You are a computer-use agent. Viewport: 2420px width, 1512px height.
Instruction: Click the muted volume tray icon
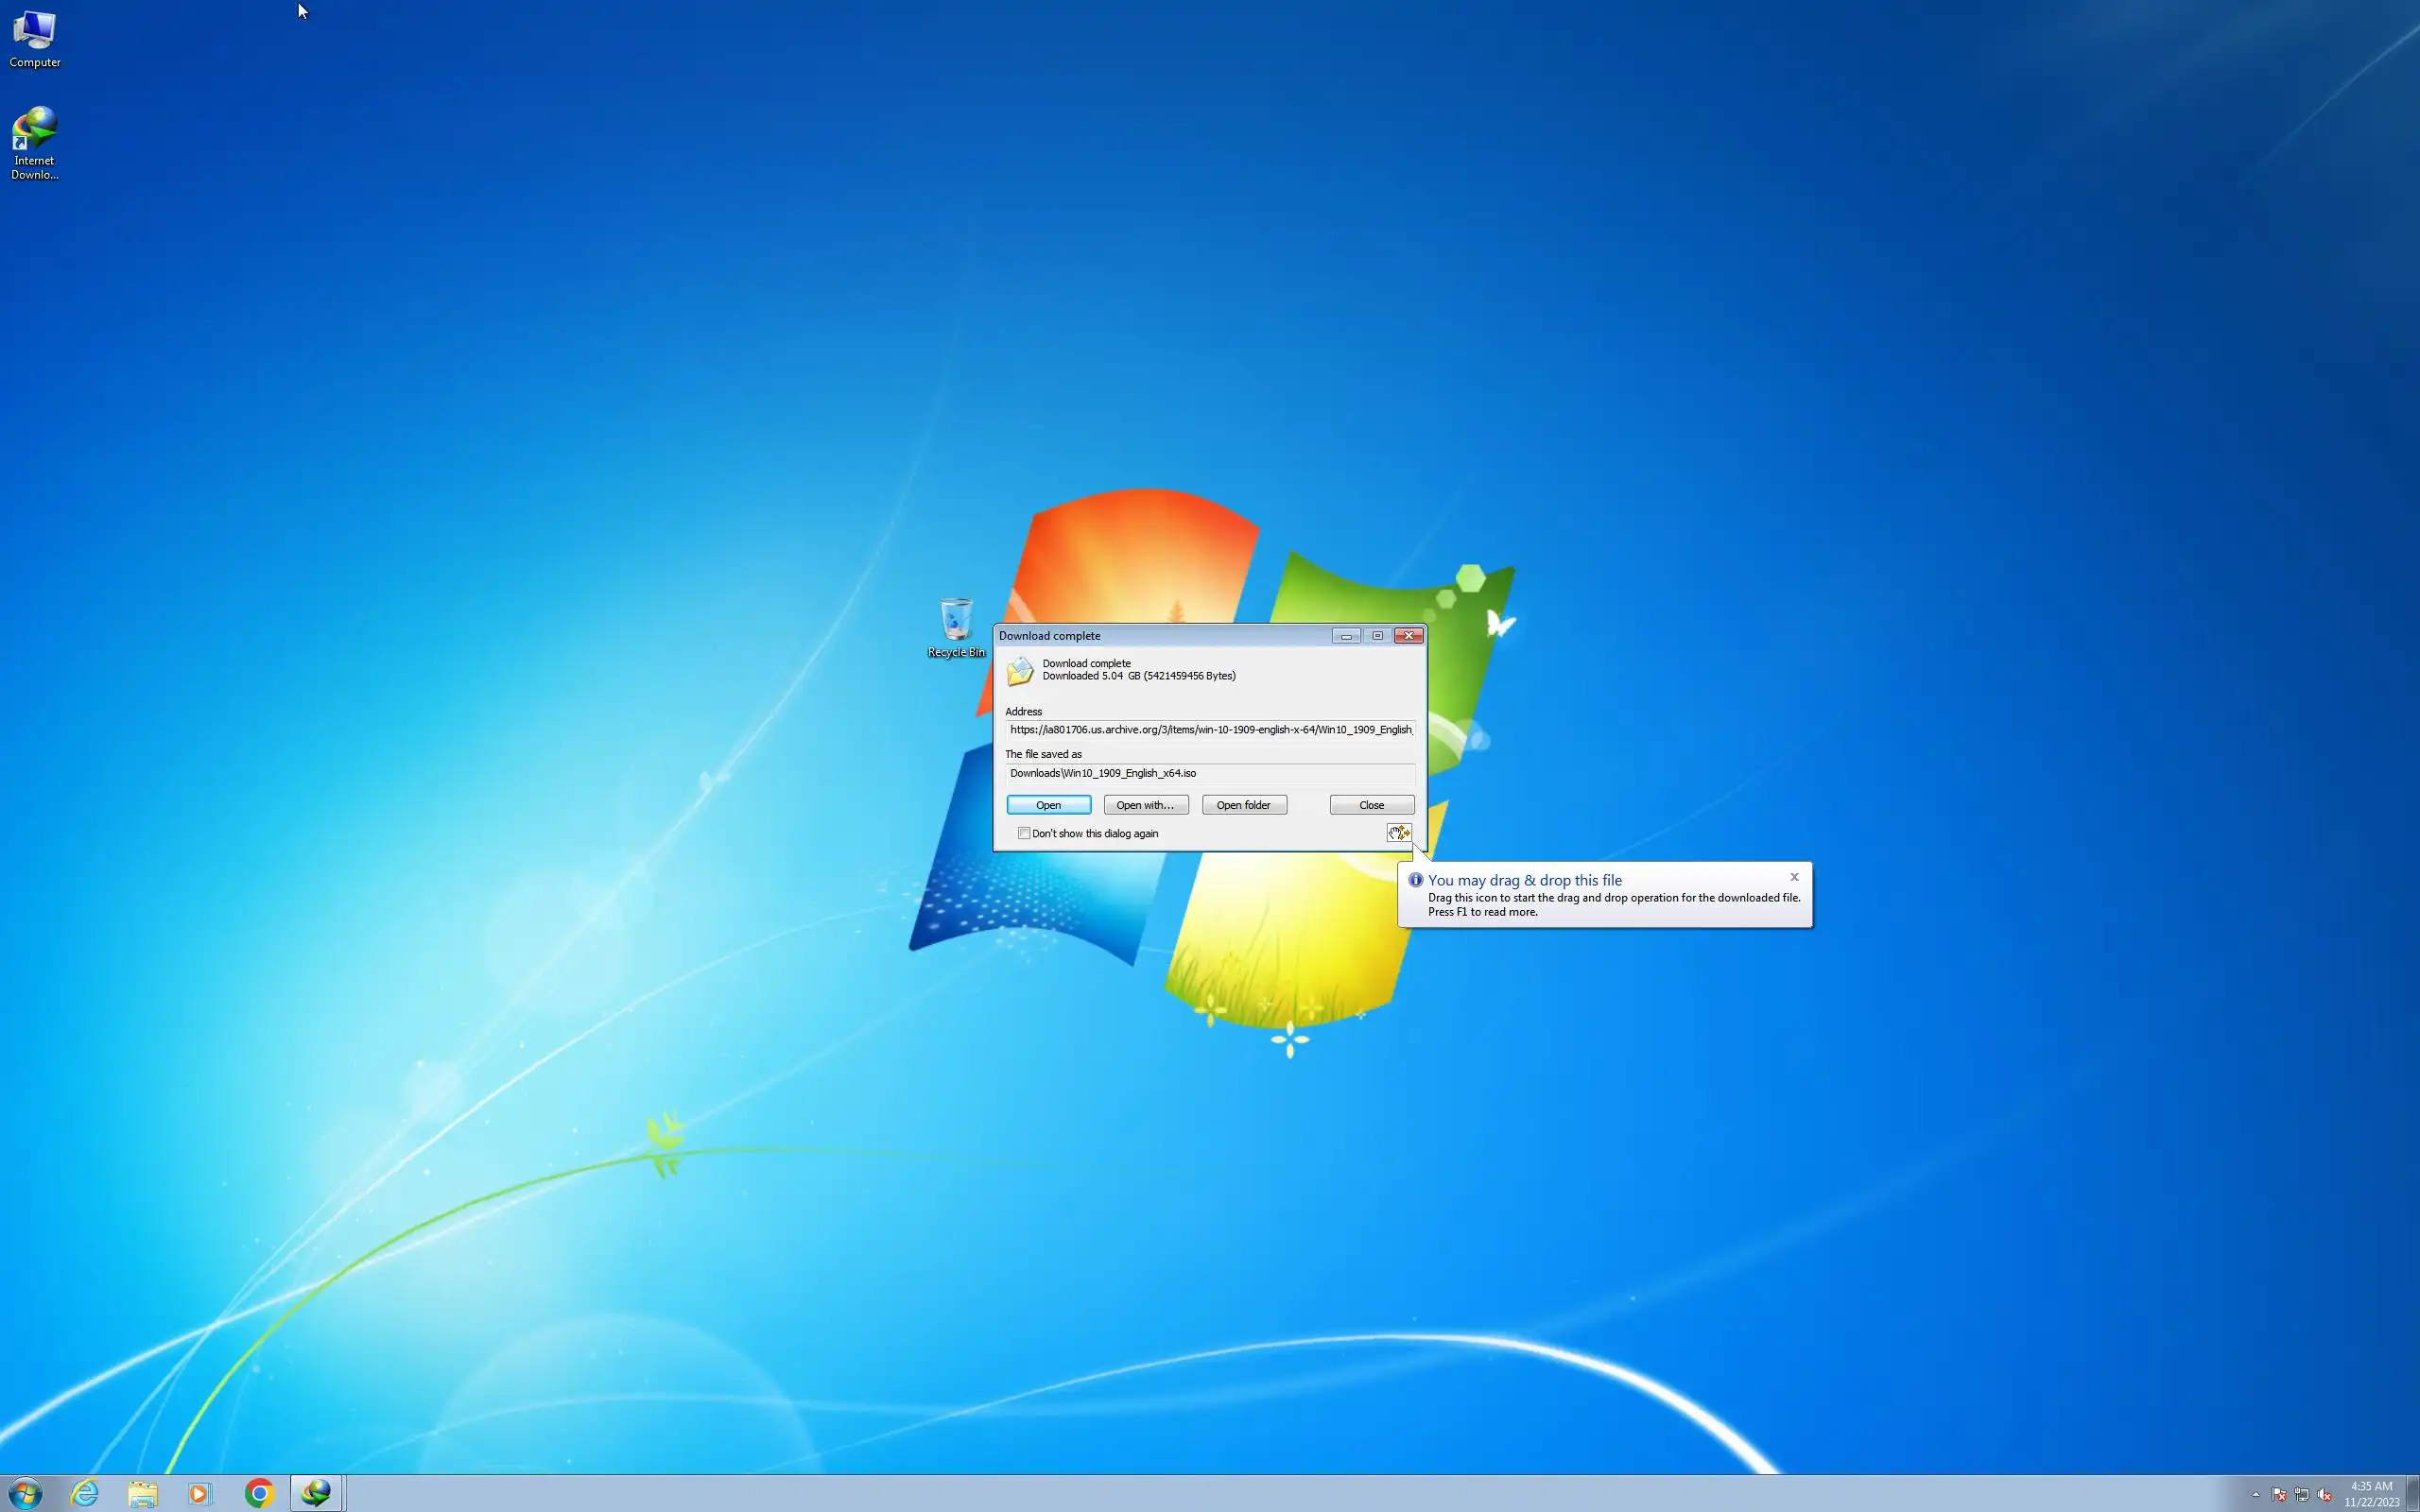[2324, 1495]
